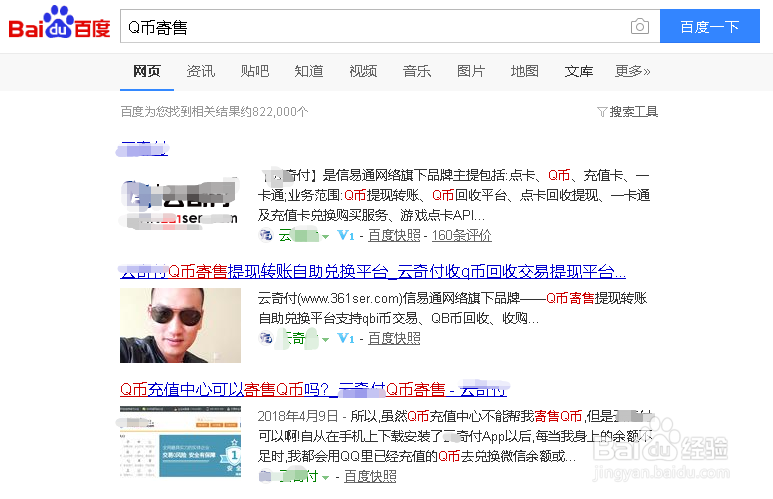Expand second result's green source dropdown arrow
This screenshot has height=499, width=773.
pyautogui.click(x=325, y=340)
